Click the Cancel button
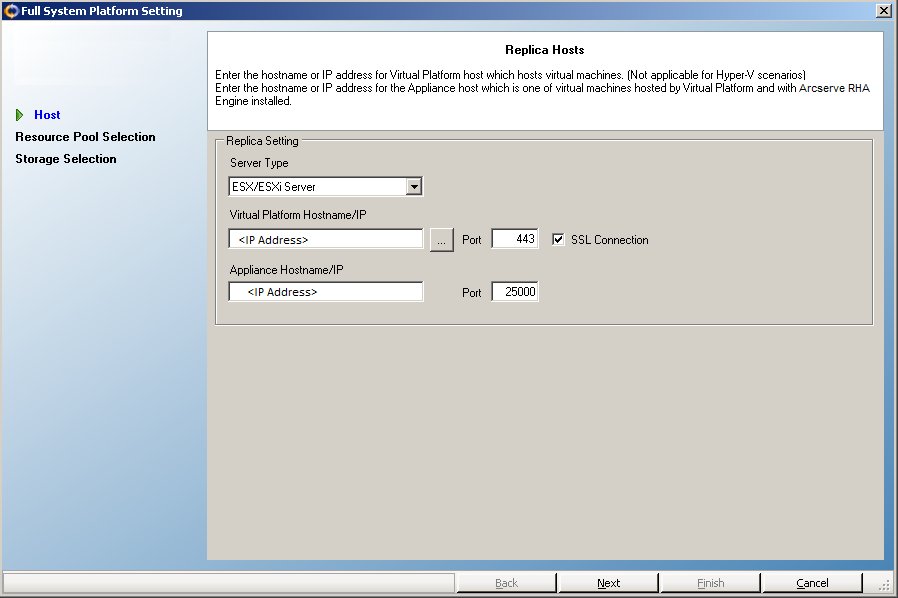The image size is (898, 598). pos(812,583)
